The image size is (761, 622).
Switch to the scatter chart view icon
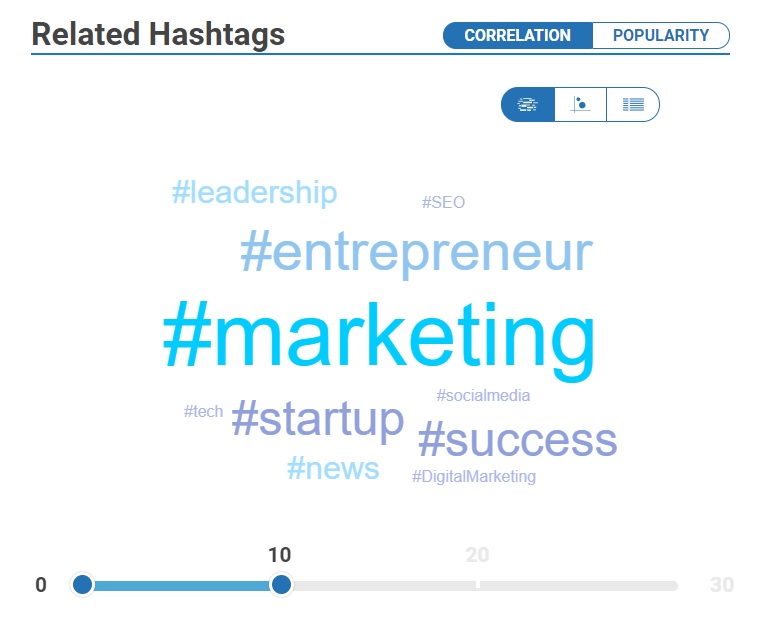tap(580, 104)
